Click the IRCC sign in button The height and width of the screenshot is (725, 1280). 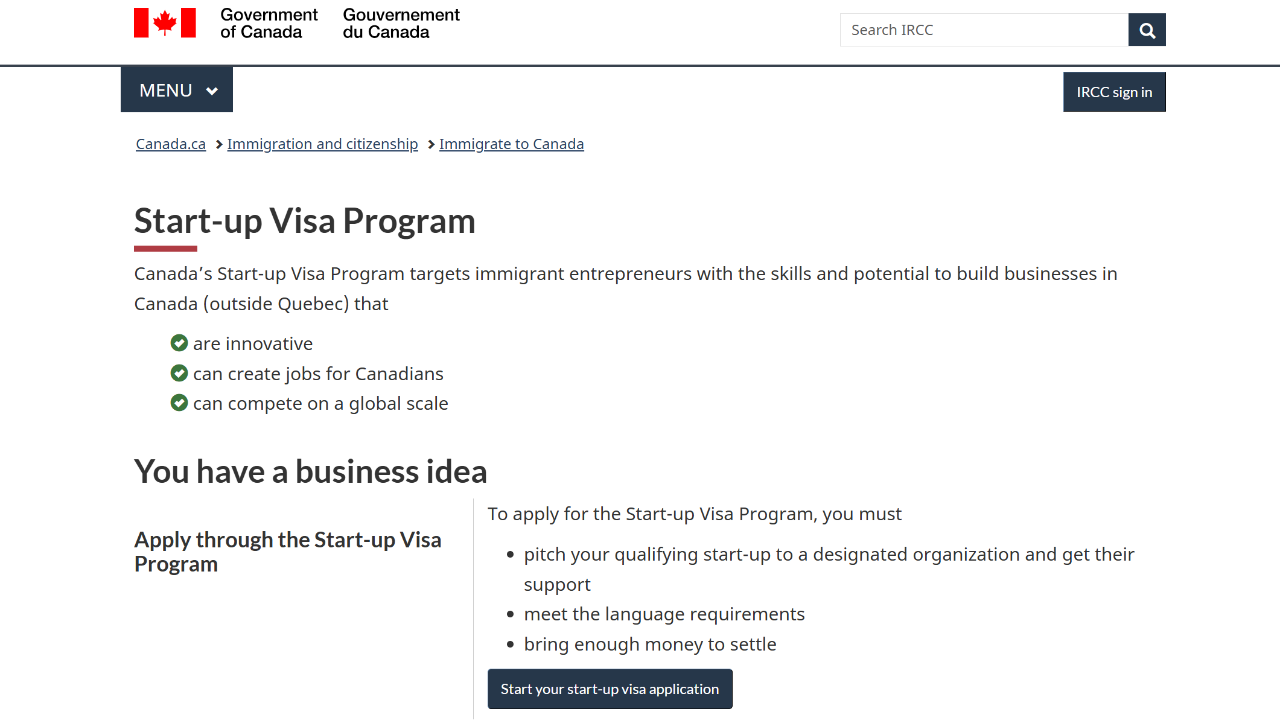[1114, 92]
